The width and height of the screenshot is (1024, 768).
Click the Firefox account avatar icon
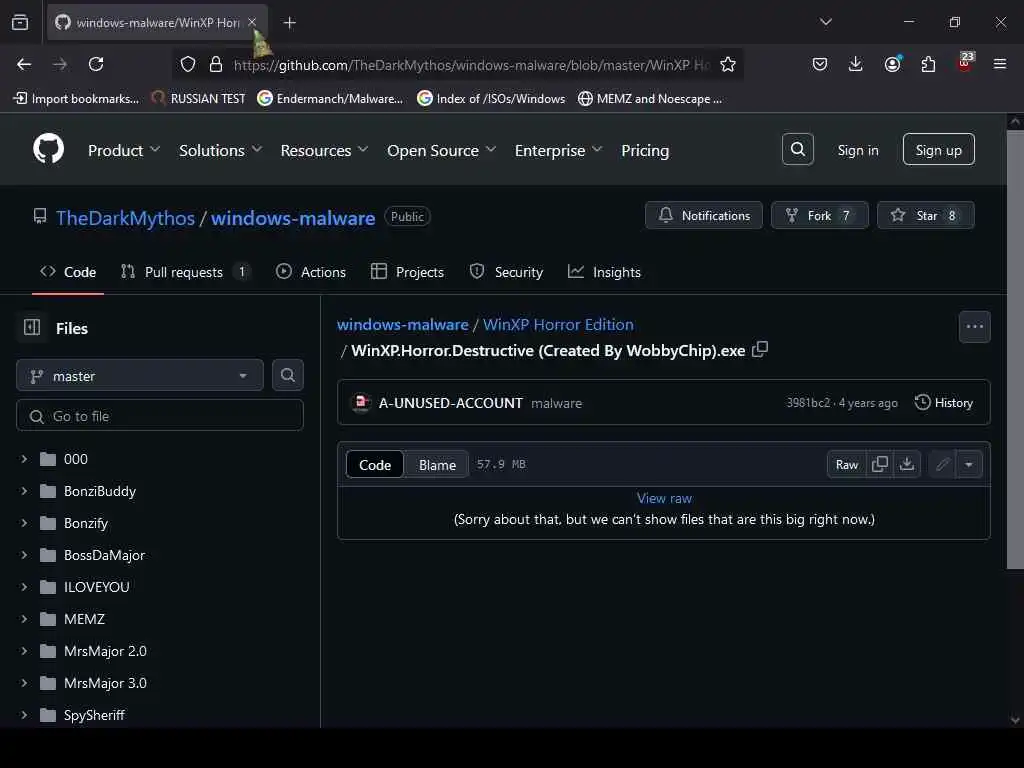point(892,64)
